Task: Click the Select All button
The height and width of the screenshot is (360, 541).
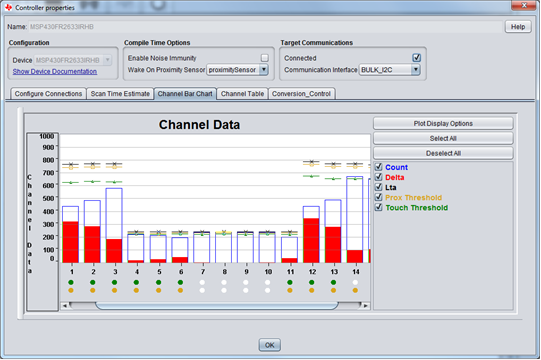Action: (x=443, y=138)
